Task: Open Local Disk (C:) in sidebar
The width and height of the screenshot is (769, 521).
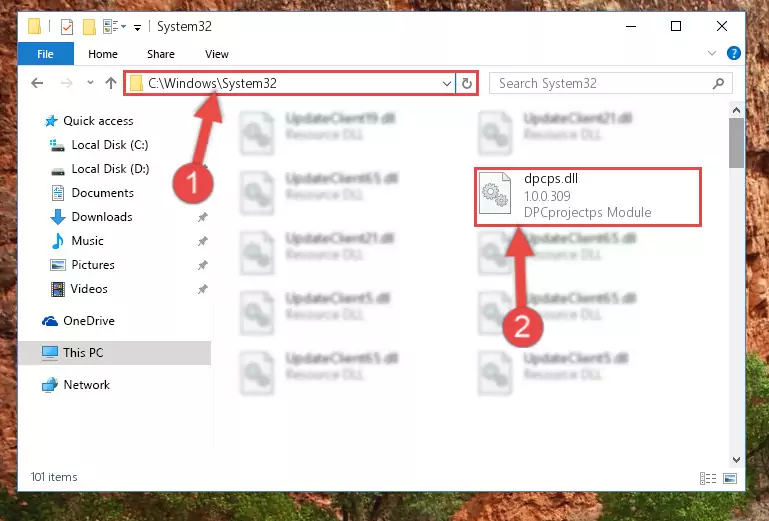Action: 110,145
